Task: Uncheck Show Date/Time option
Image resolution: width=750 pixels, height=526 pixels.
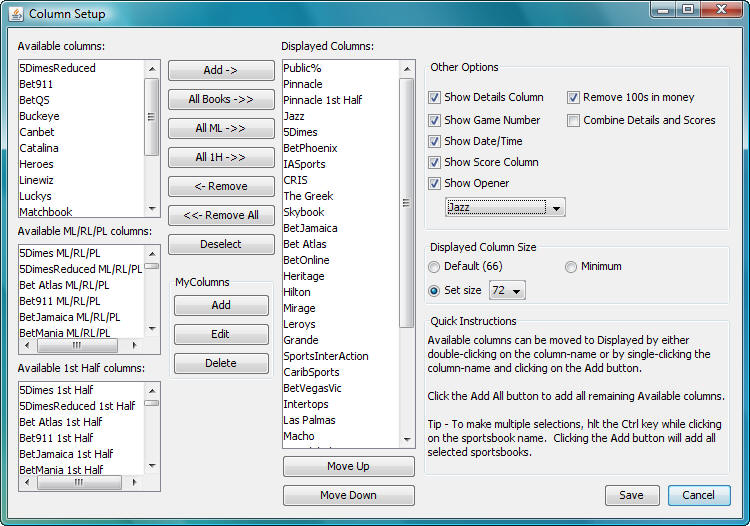Action: click(x=434, y=142)
